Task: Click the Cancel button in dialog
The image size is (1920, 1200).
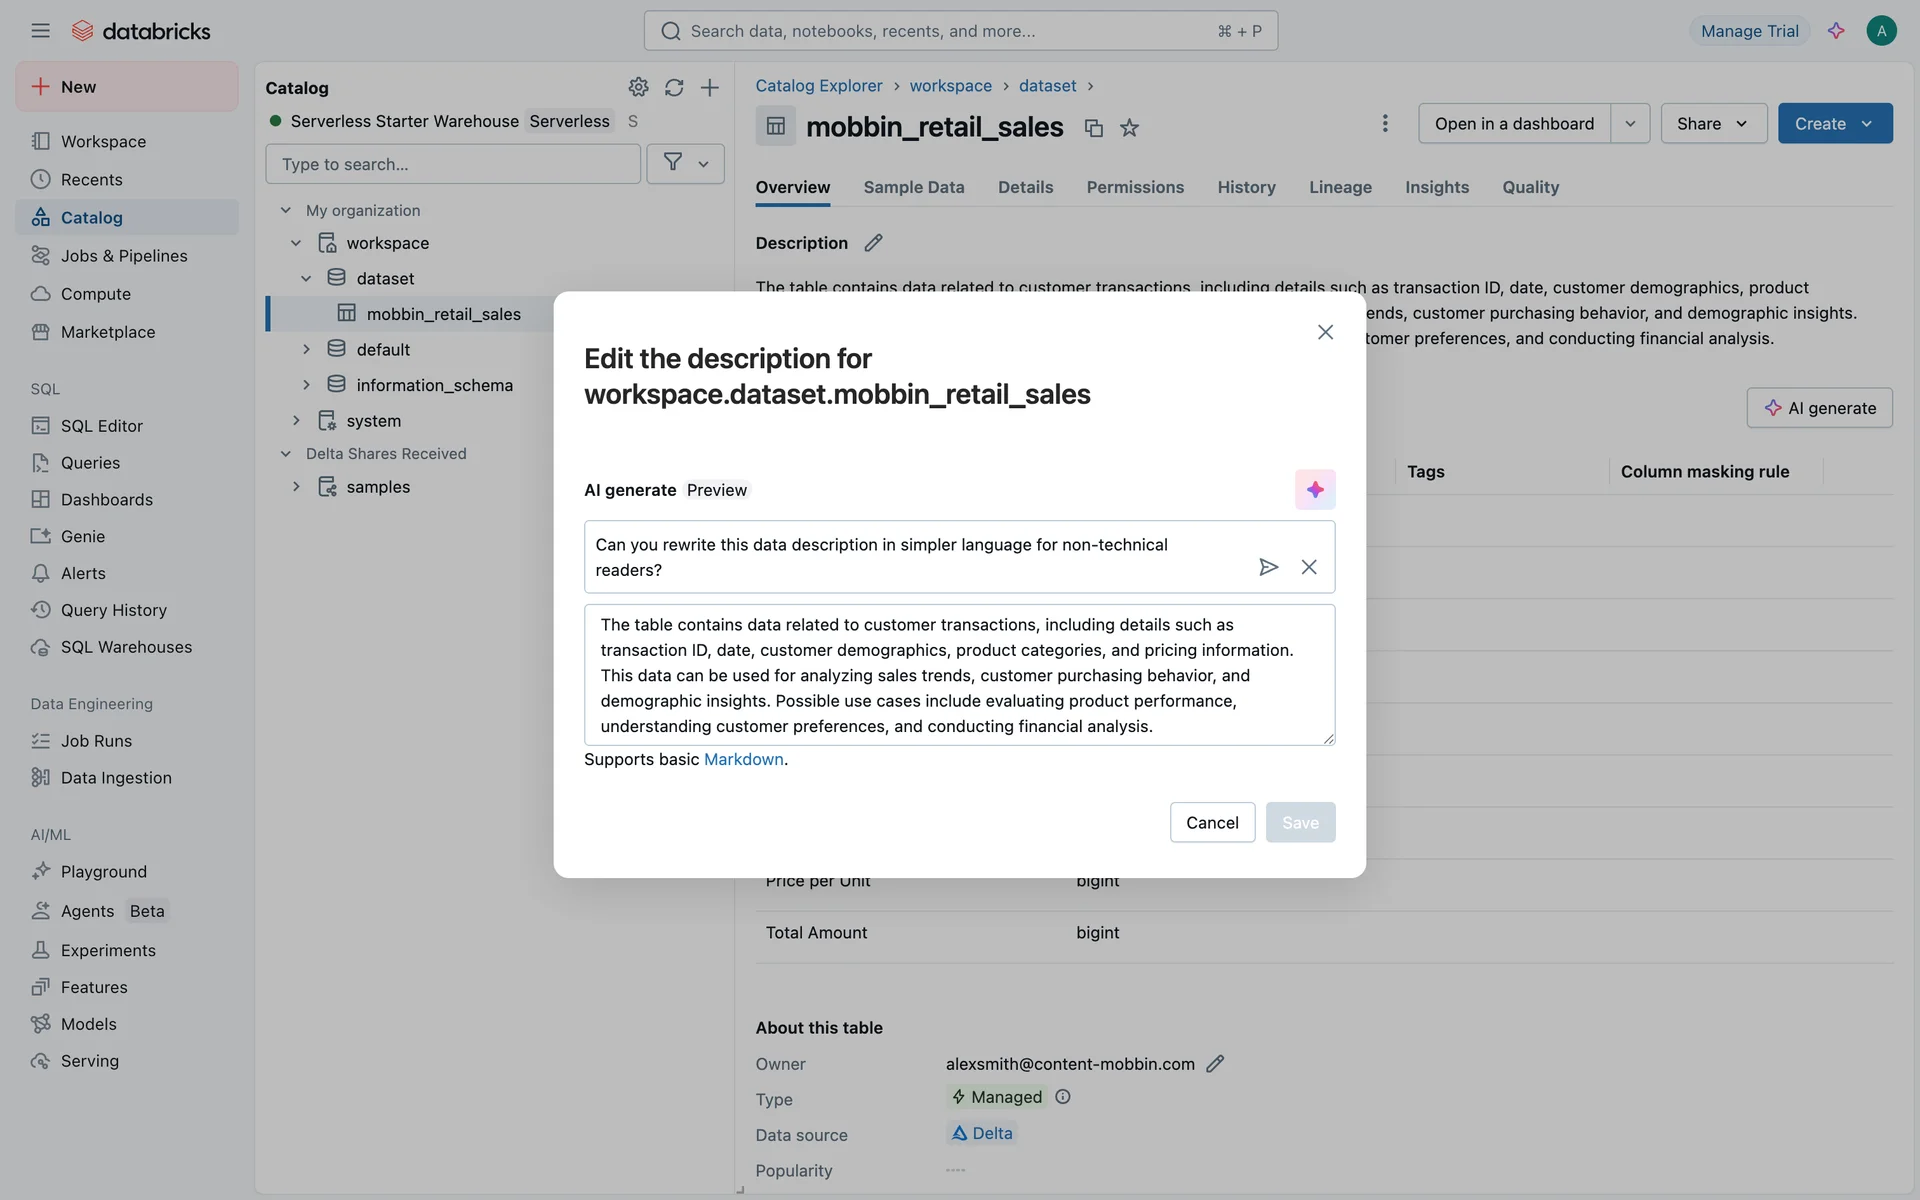Action: tap(1211, 822)
